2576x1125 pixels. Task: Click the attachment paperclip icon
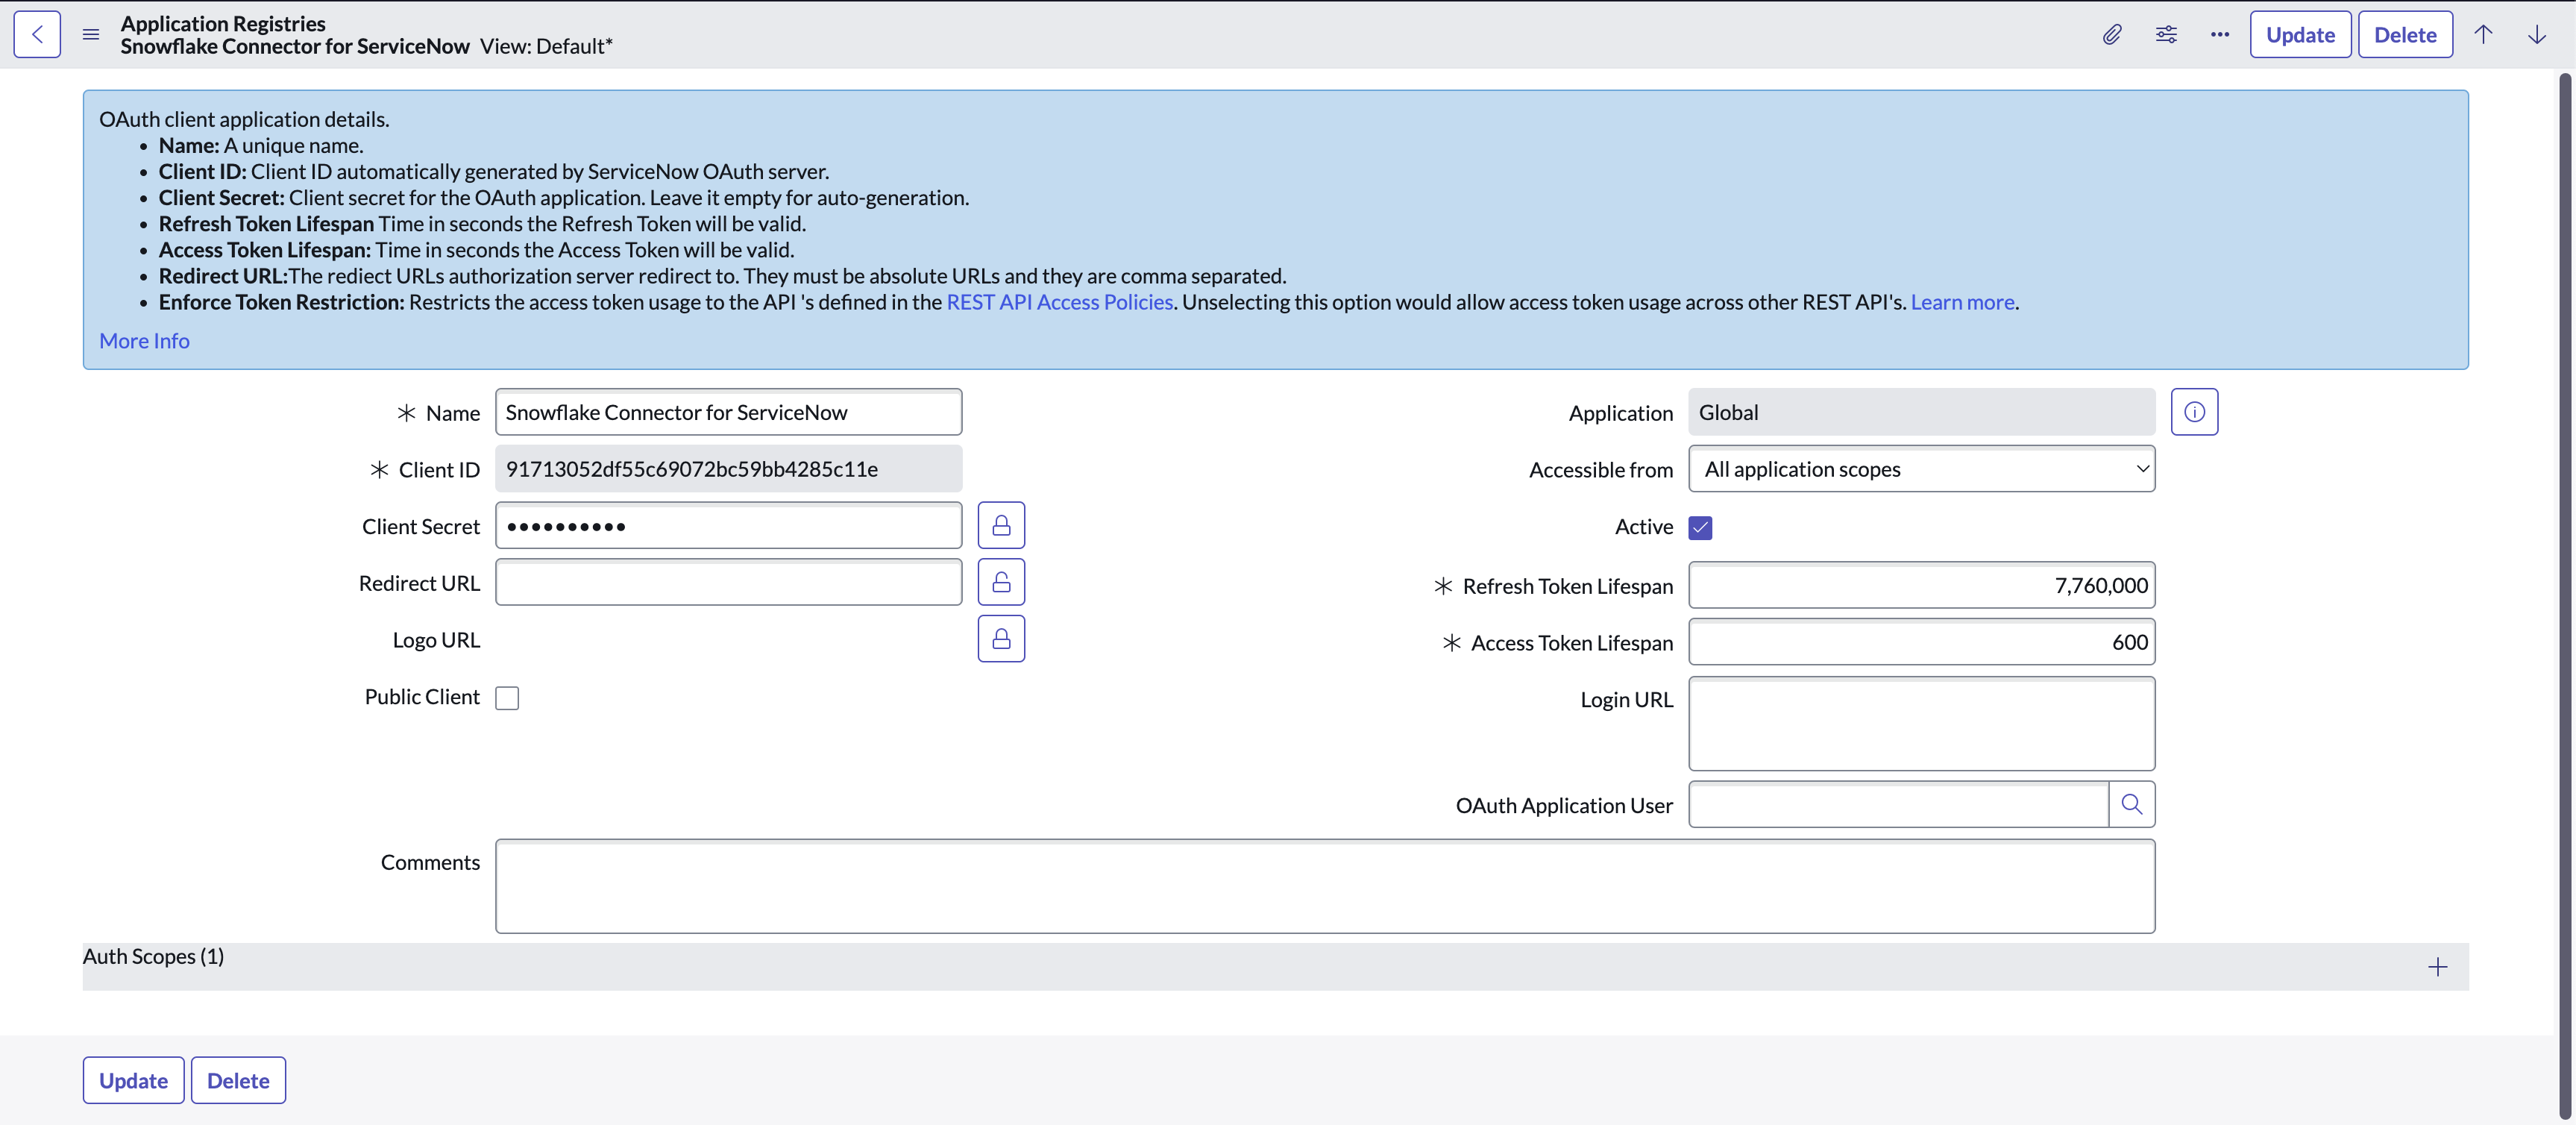[2111, 34]
